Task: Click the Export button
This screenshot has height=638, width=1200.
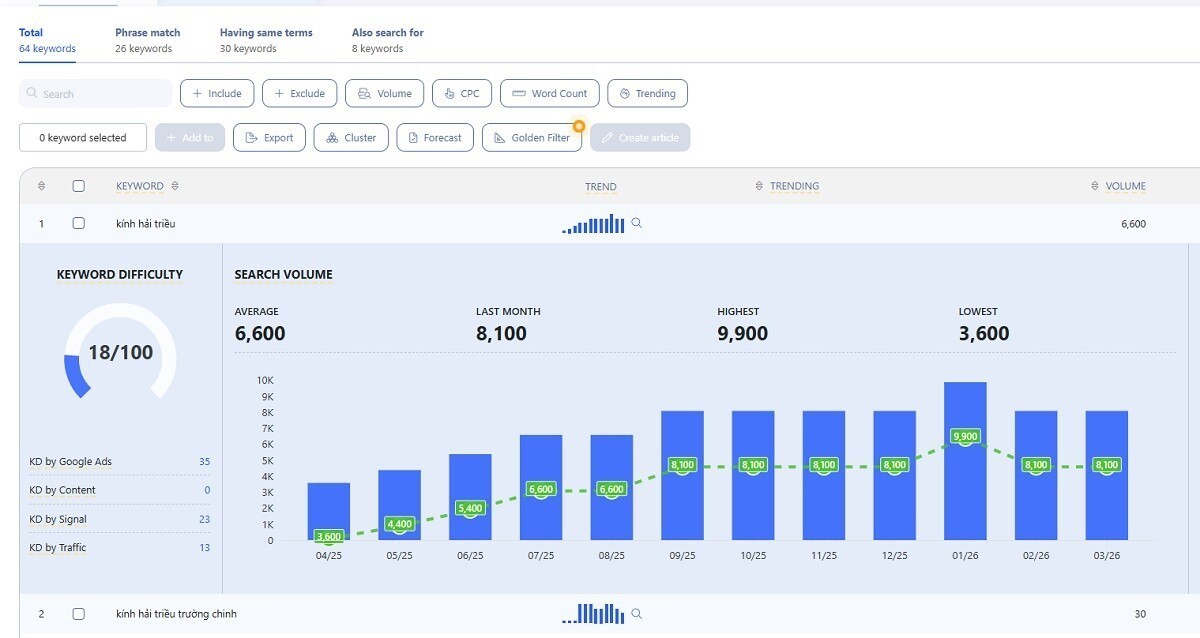Action: point(269,137)
